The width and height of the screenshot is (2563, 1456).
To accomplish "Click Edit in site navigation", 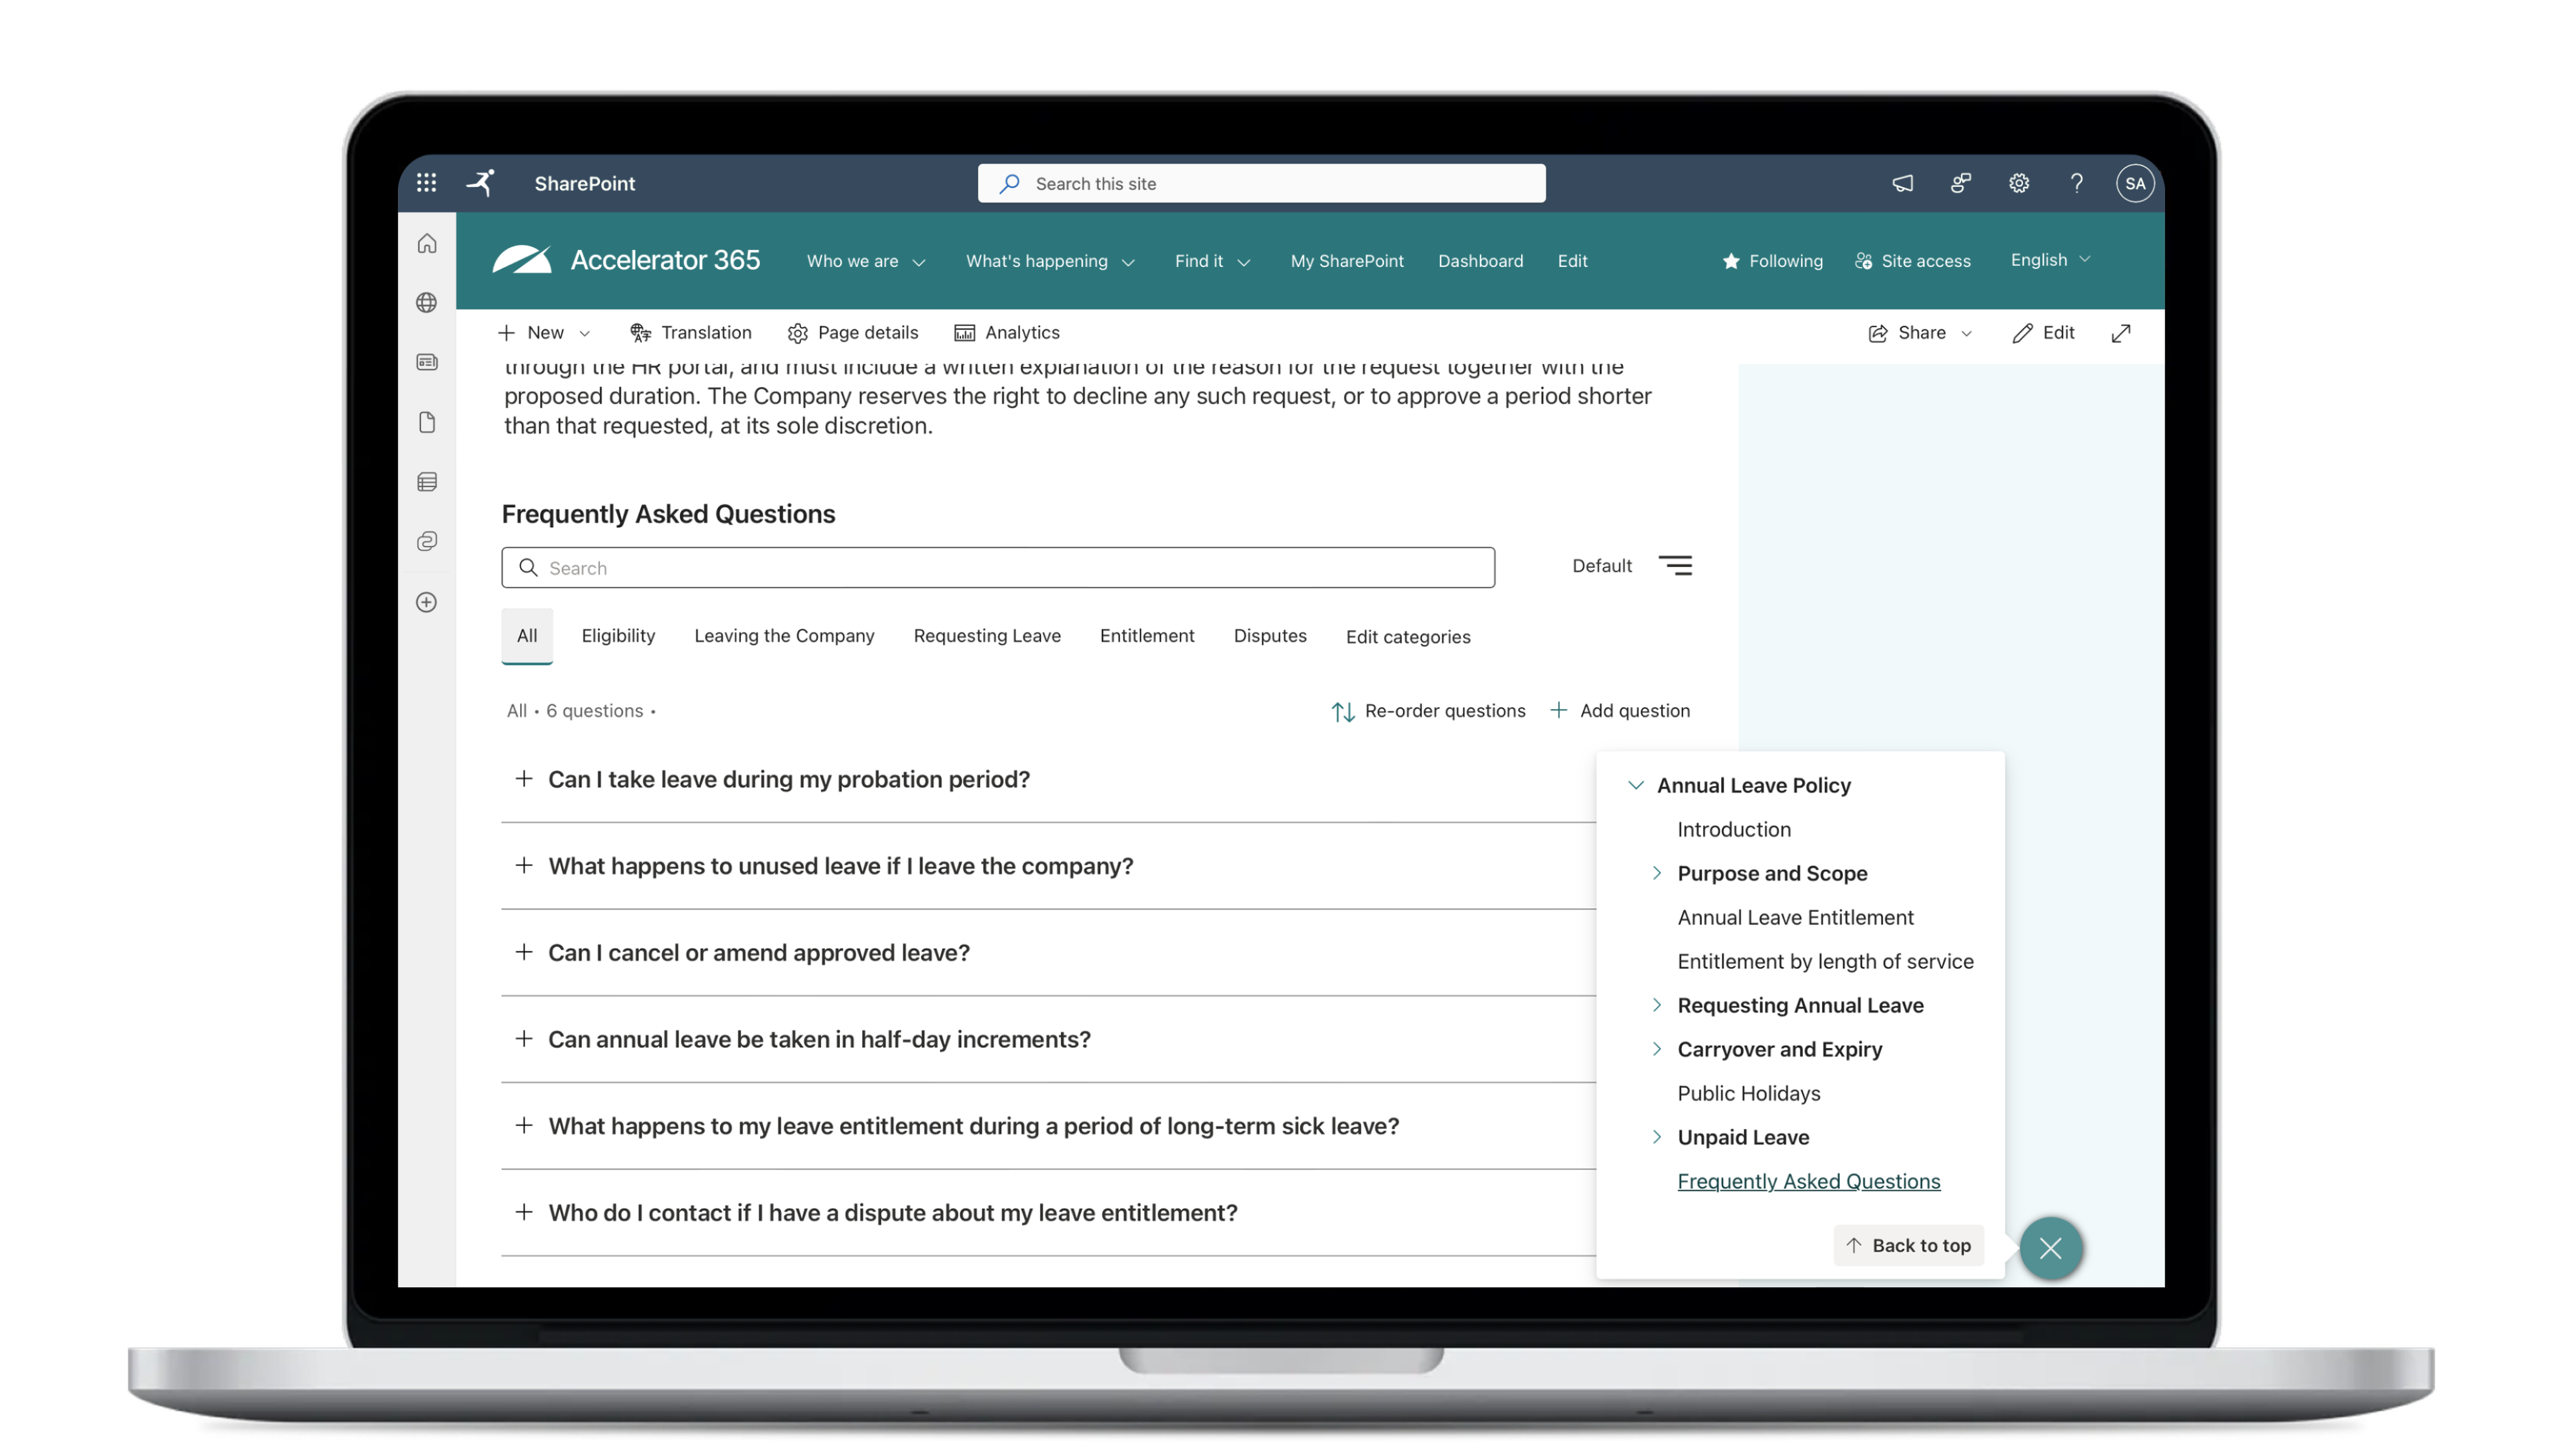I will pos(1572,261).
